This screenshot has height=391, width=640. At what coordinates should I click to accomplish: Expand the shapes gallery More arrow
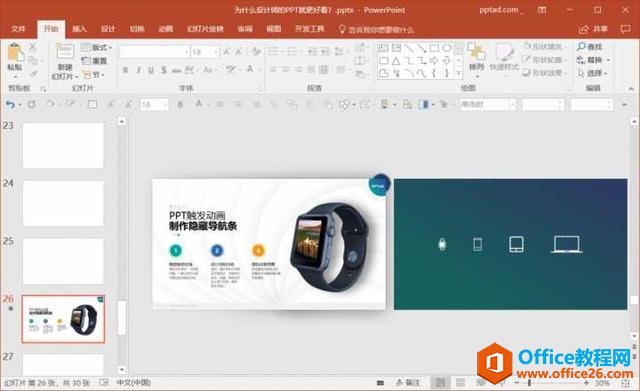tap(458, 74)
